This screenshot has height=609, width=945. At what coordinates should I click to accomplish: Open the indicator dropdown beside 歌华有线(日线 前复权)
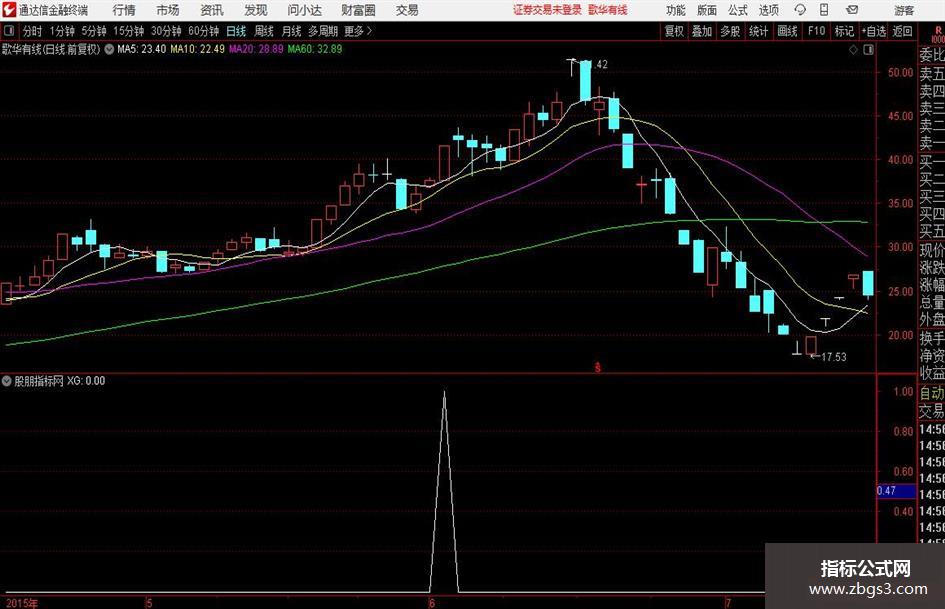coord(109,49)
